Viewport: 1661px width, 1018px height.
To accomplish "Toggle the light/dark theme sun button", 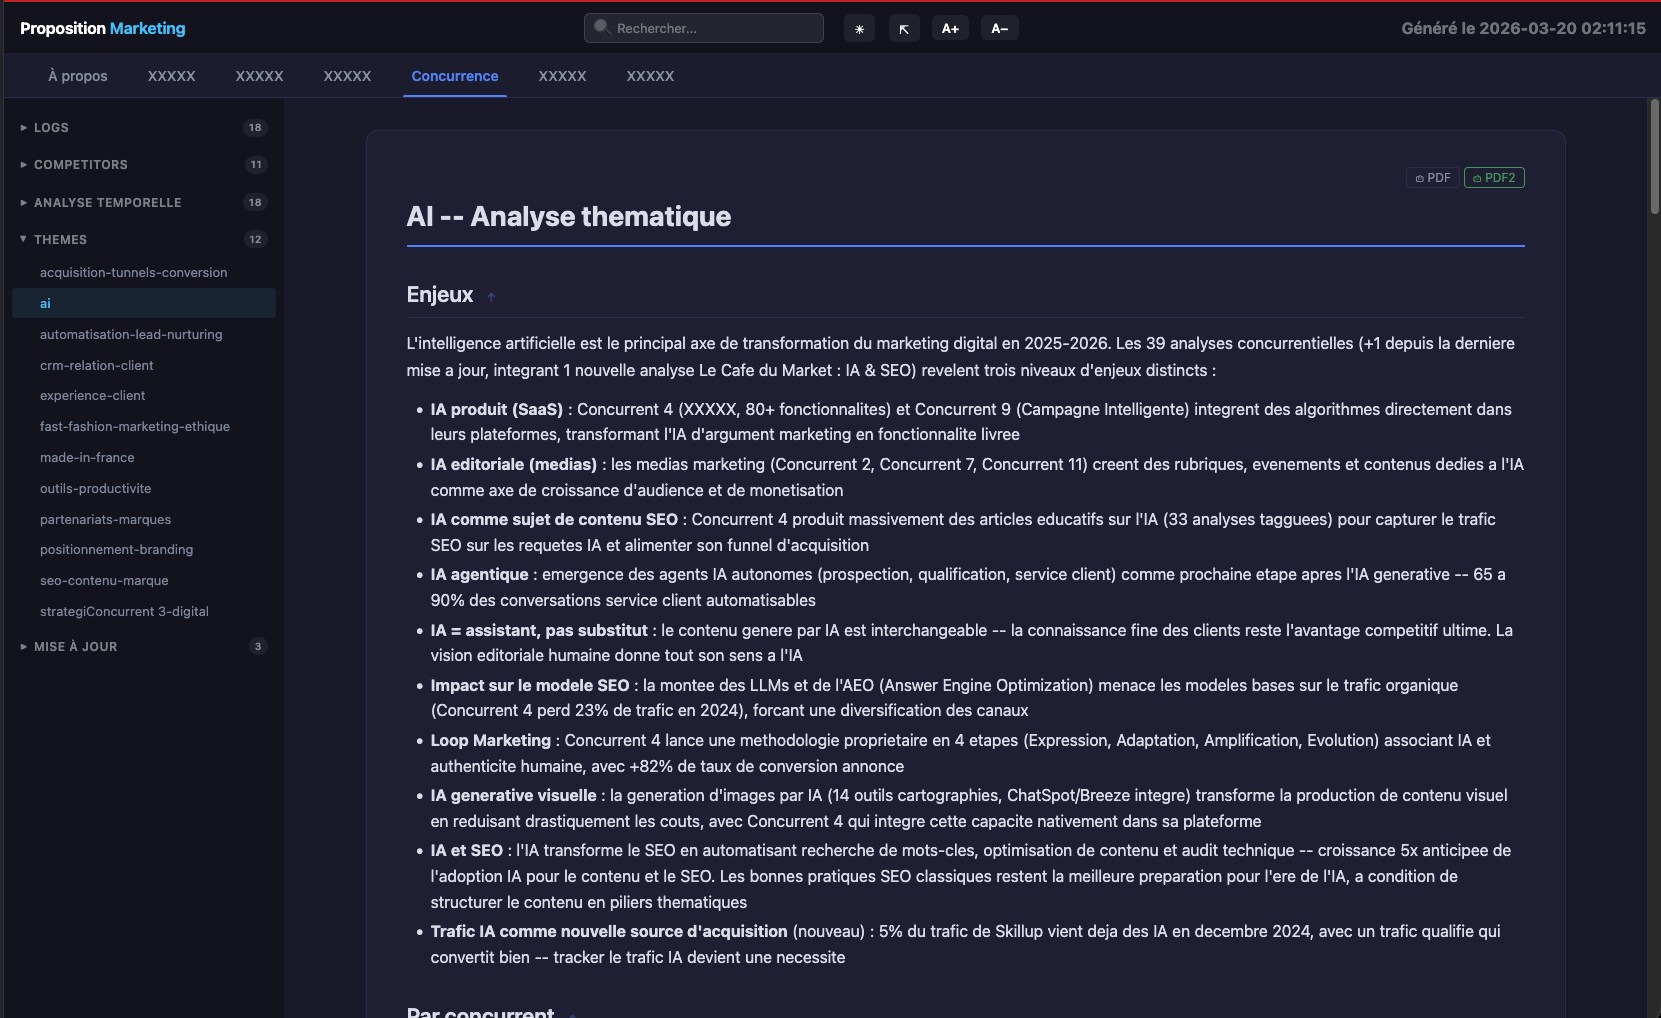I will click(859, 29).
